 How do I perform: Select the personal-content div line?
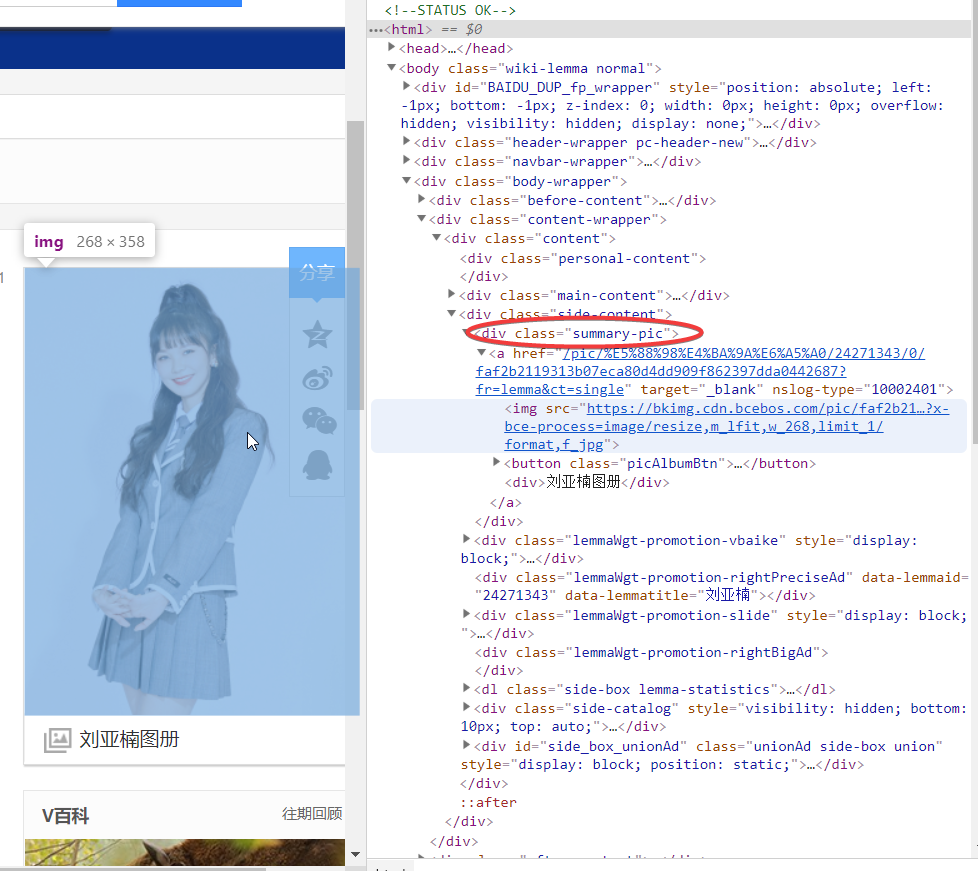[583, 258]
